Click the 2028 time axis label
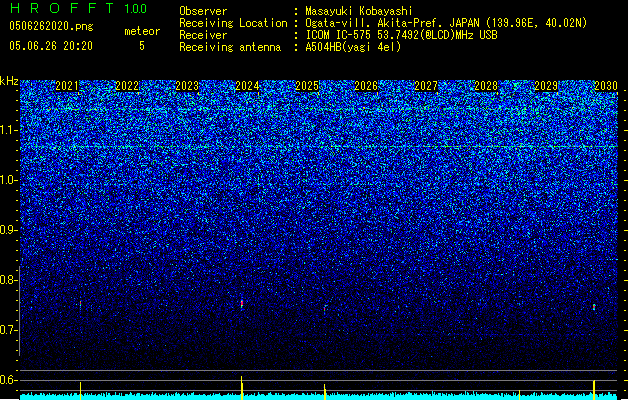The height and width of the screenshot is (400, 629). coord(486,86)
